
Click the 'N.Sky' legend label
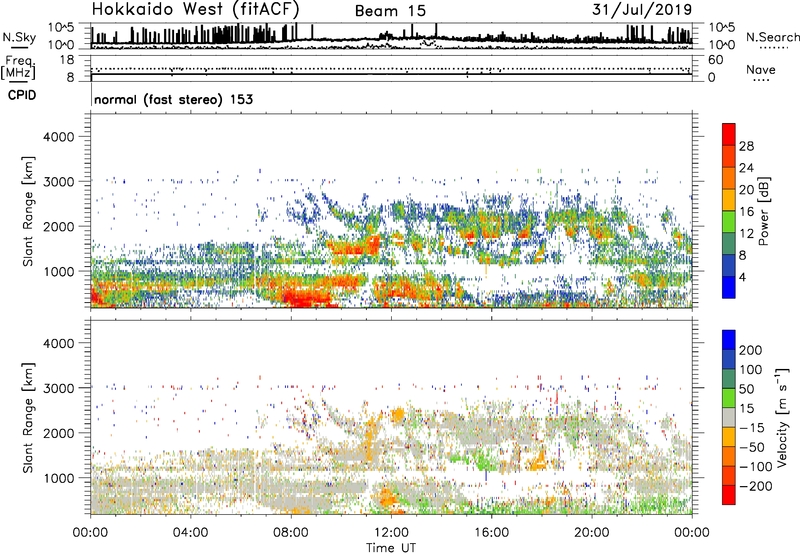coord(19,37)
